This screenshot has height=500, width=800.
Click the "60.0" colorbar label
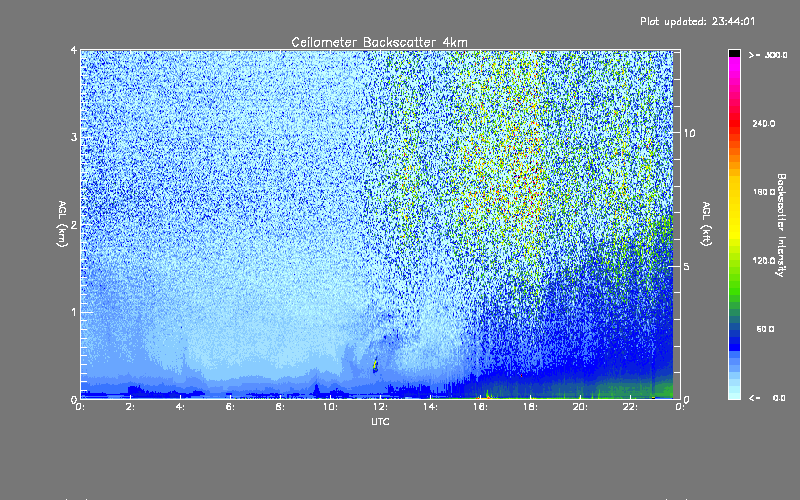pos(765,329)
